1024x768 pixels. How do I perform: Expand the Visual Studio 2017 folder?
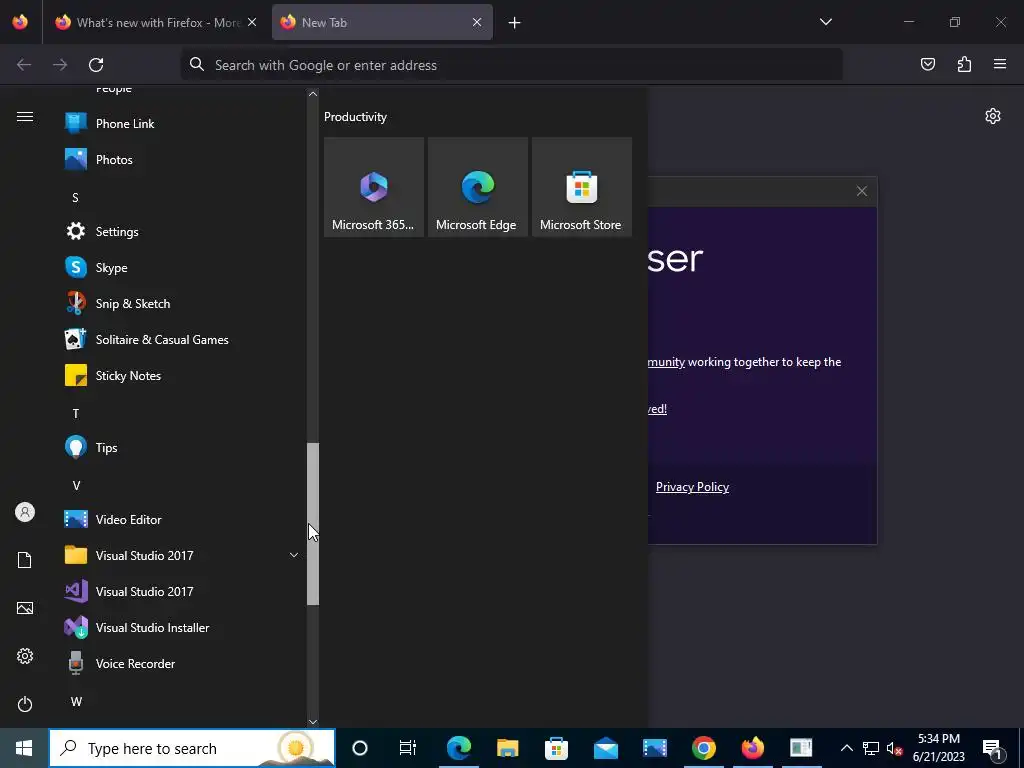183,555
